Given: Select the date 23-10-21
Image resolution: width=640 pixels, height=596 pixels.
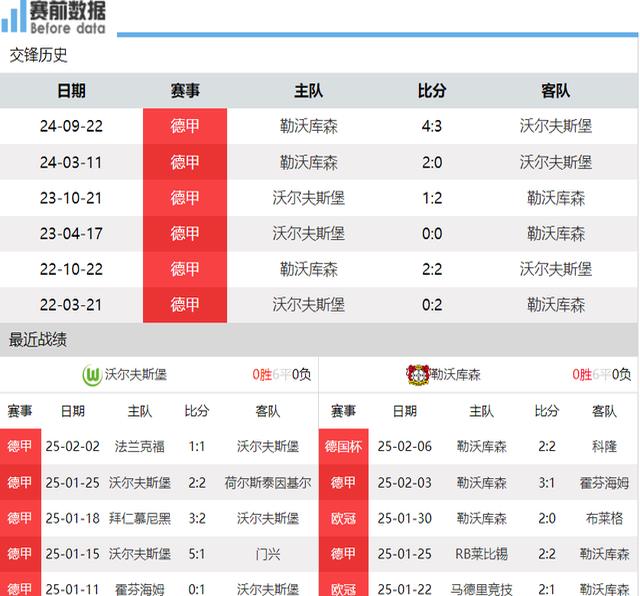Looking at the screenshot, I should click(71, 198).
